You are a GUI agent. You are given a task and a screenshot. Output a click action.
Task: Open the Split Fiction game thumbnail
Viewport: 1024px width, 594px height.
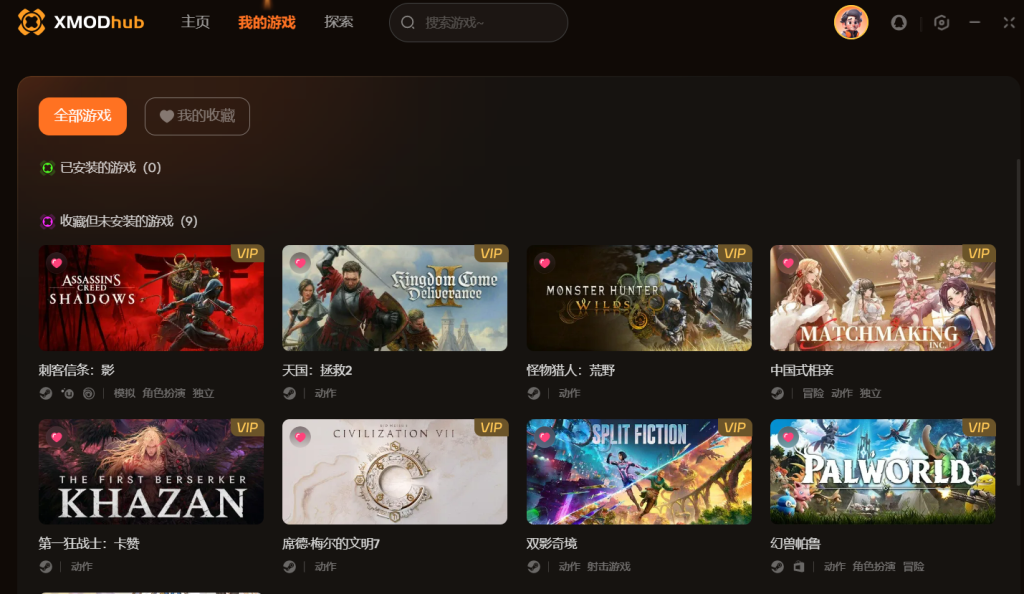tap(639, 471)
